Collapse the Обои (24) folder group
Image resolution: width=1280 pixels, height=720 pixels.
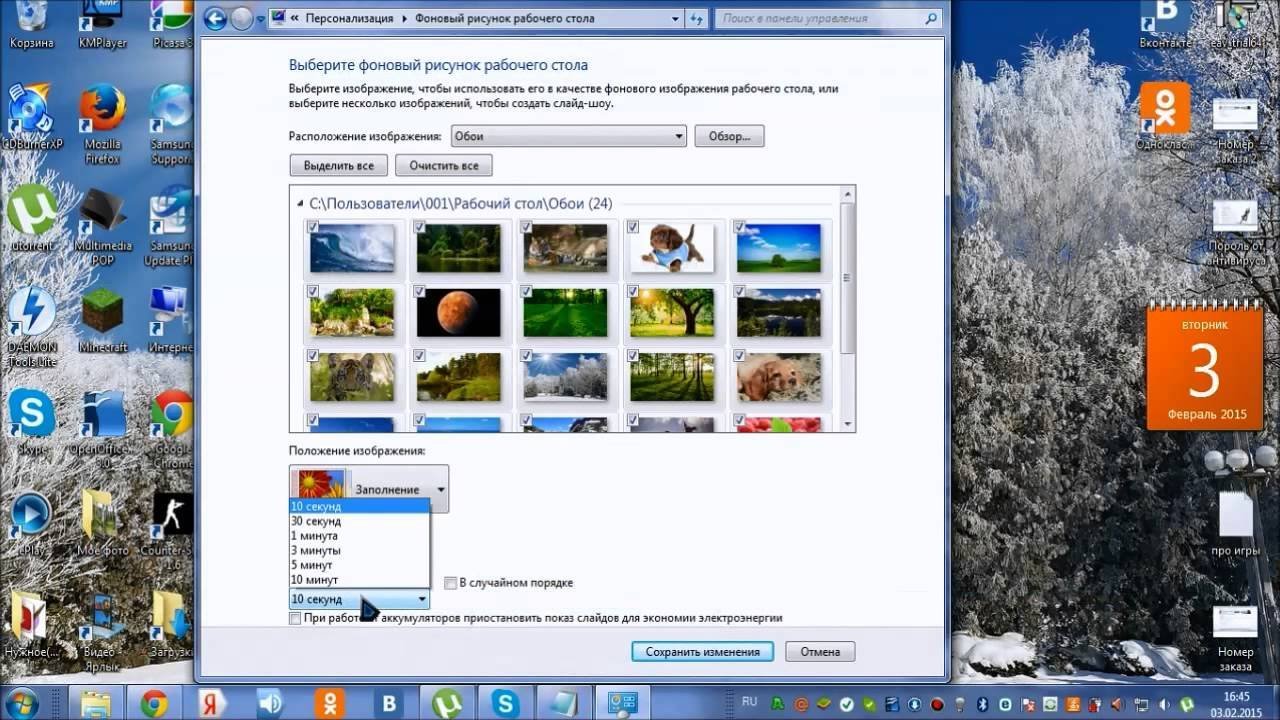301,204
